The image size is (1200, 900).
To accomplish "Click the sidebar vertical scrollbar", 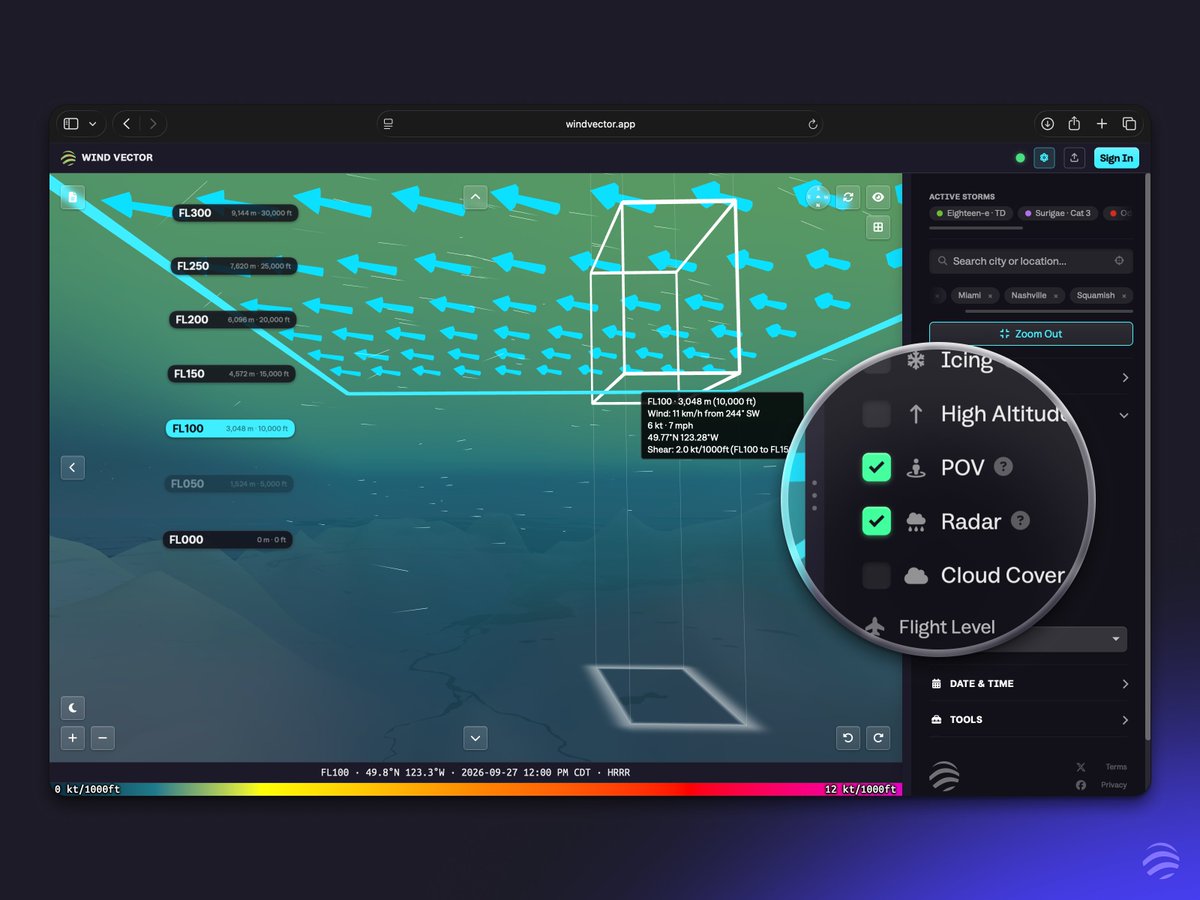I will [1146, 455].
